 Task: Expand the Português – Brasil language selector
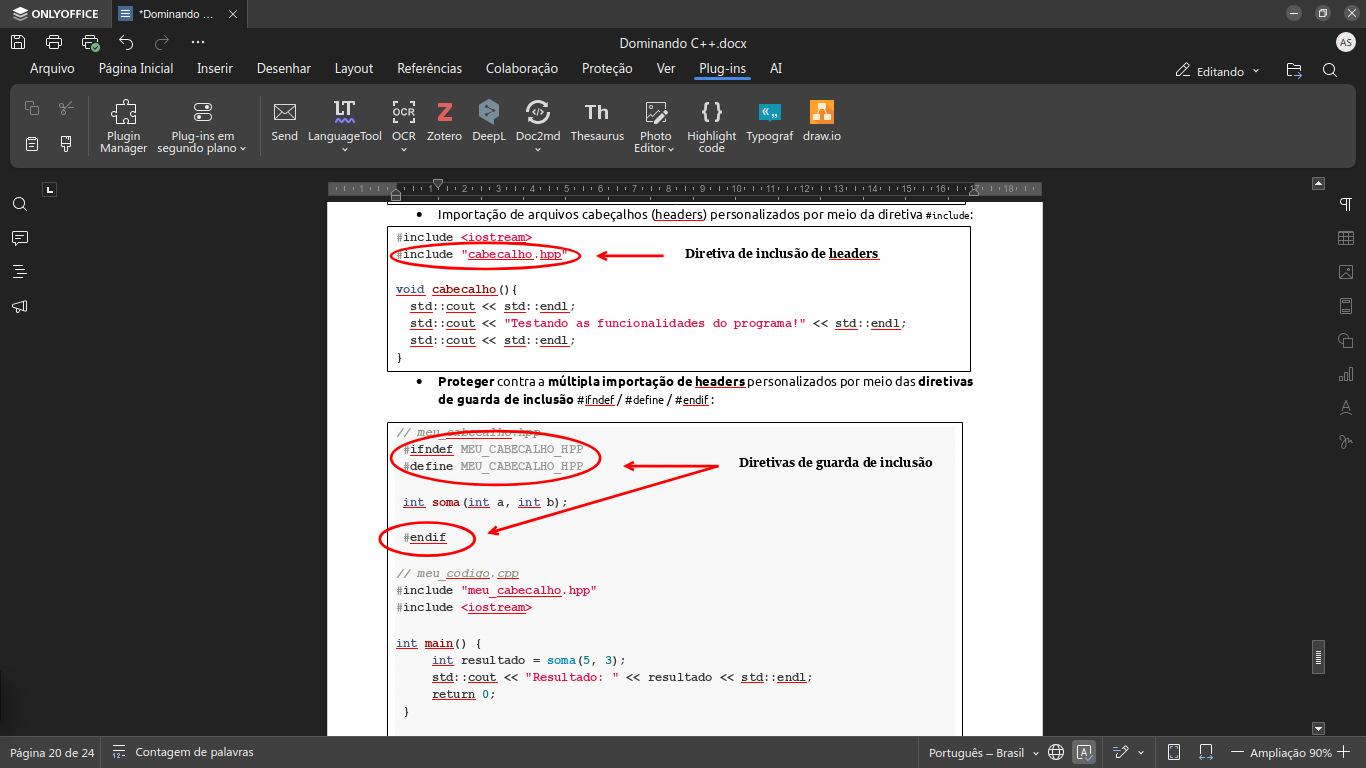point(983,753)
